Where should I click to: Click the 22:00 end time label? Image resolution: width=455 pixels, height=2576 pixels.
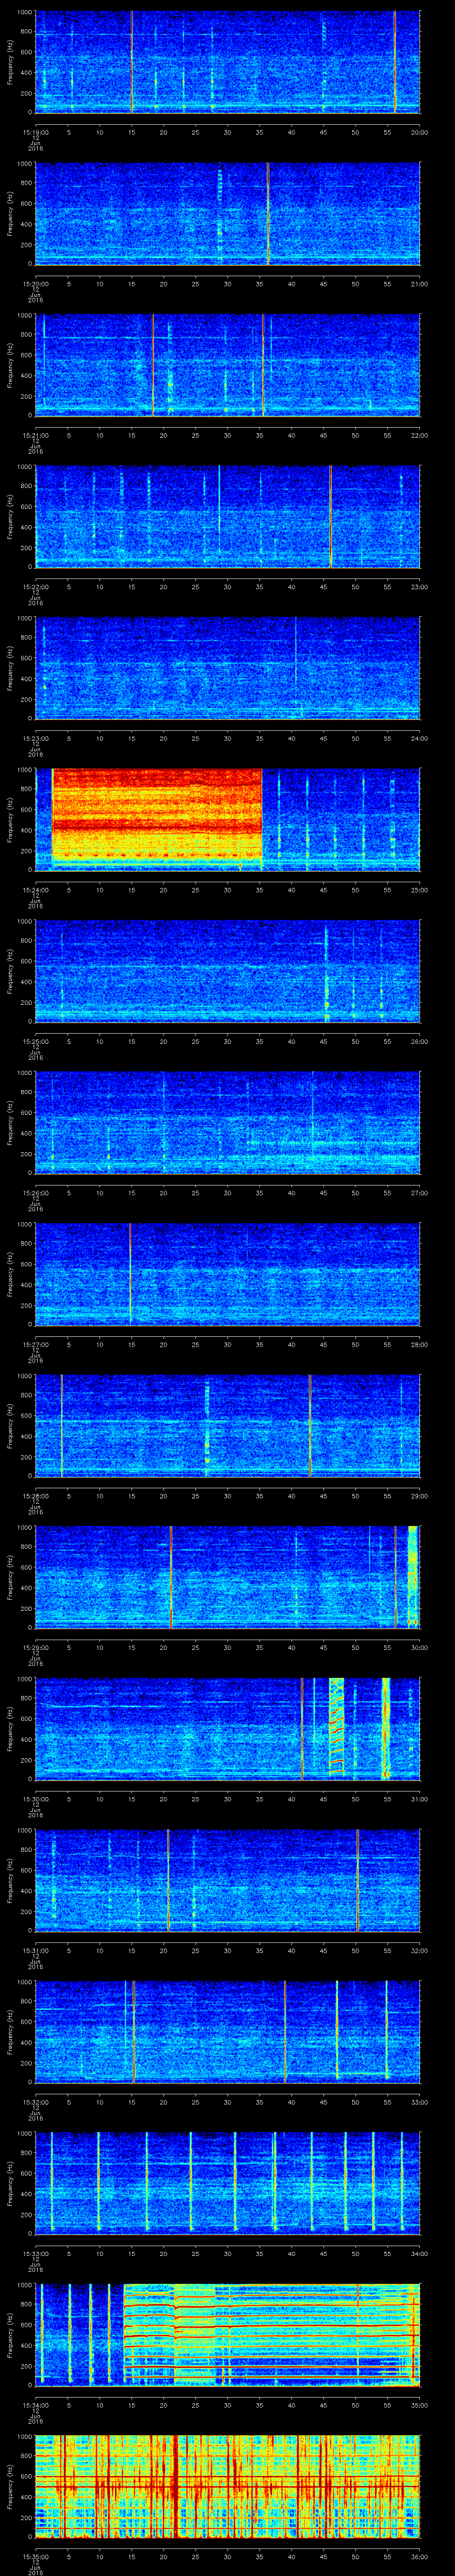click(419, 435)
